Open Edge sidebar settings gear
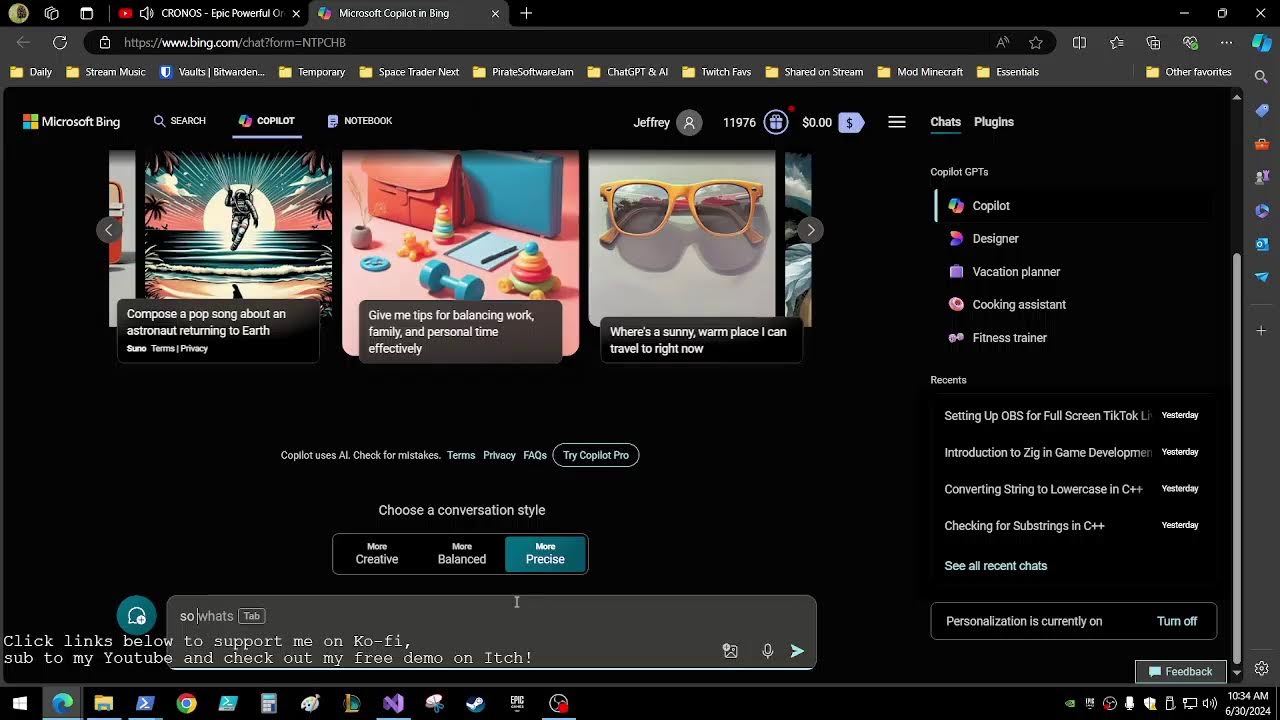Viewport: 1280px width, 720px height. (x=1262, y=668)
